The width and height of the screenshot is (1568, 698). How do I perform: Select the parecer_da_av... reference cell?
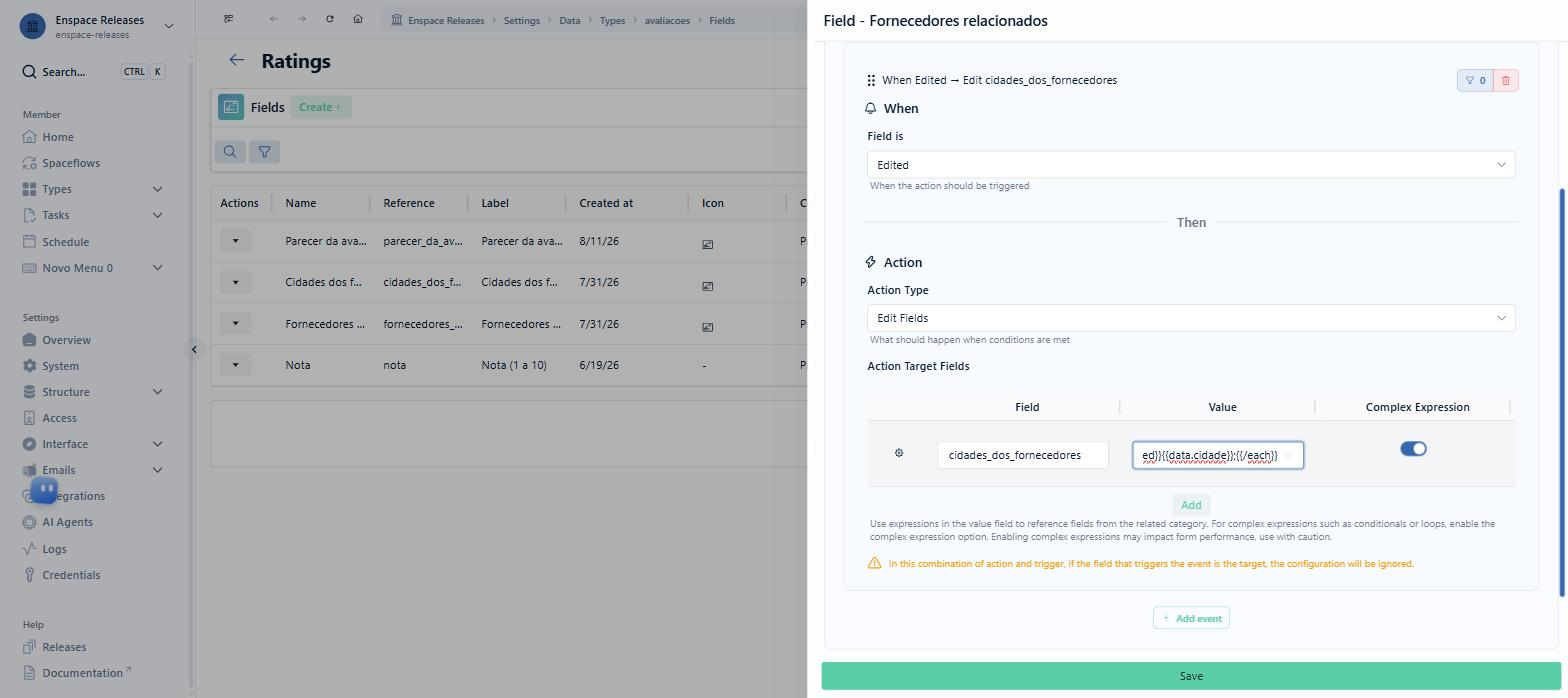coord(422,241)
